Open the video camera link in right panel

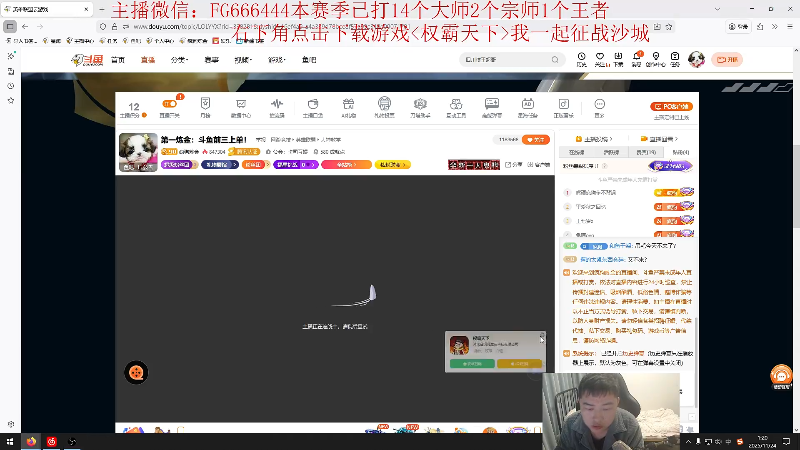point(659,139)
